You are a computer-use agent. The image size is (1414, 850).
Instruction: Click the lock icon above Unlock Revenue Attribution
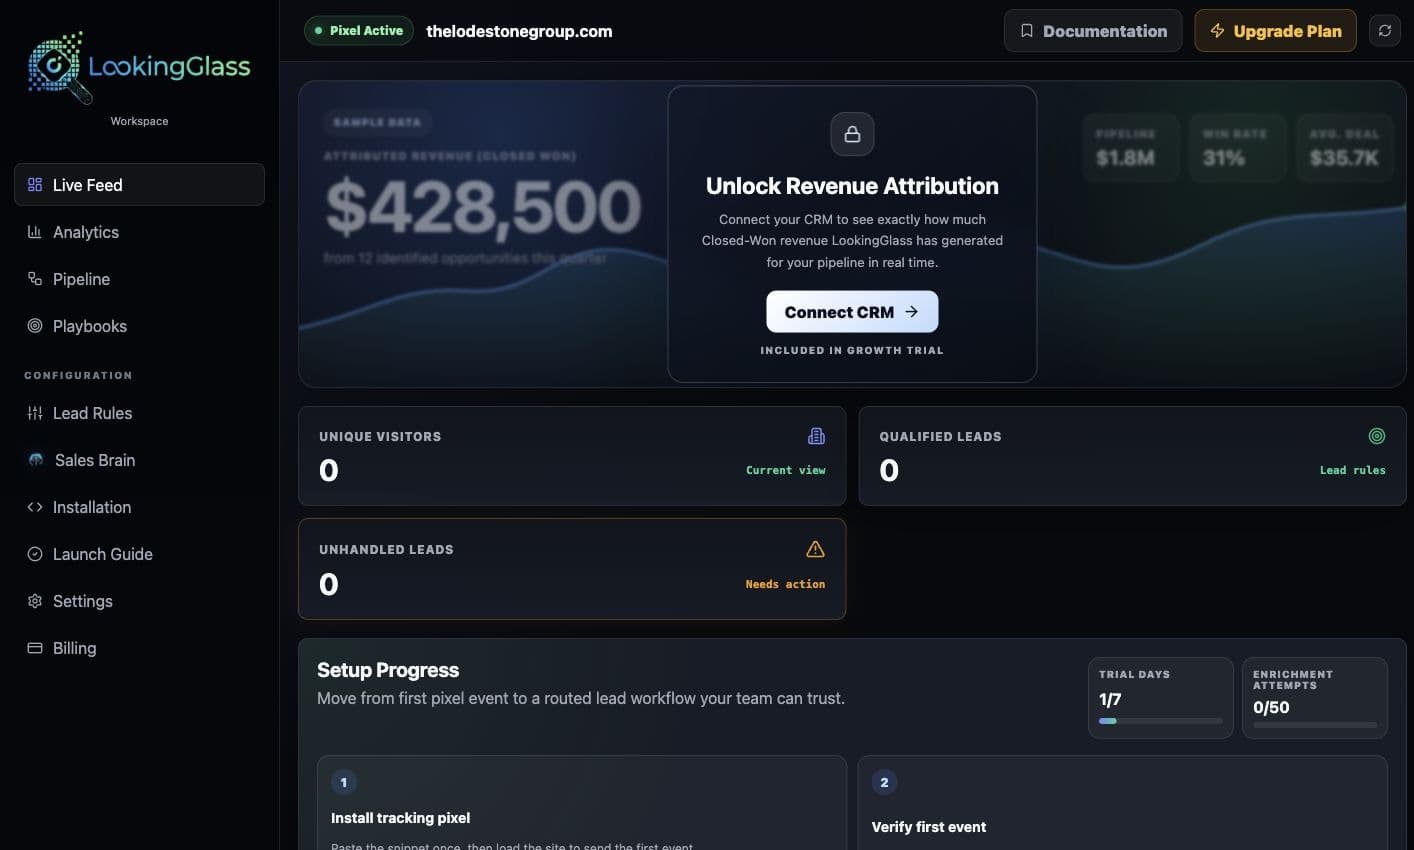point(852,134)
